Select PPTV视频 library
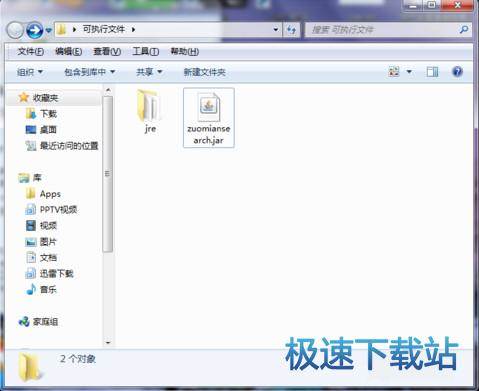Image resolution: width=479 pixels, height=391 pixels. click(x=58, y=210)
